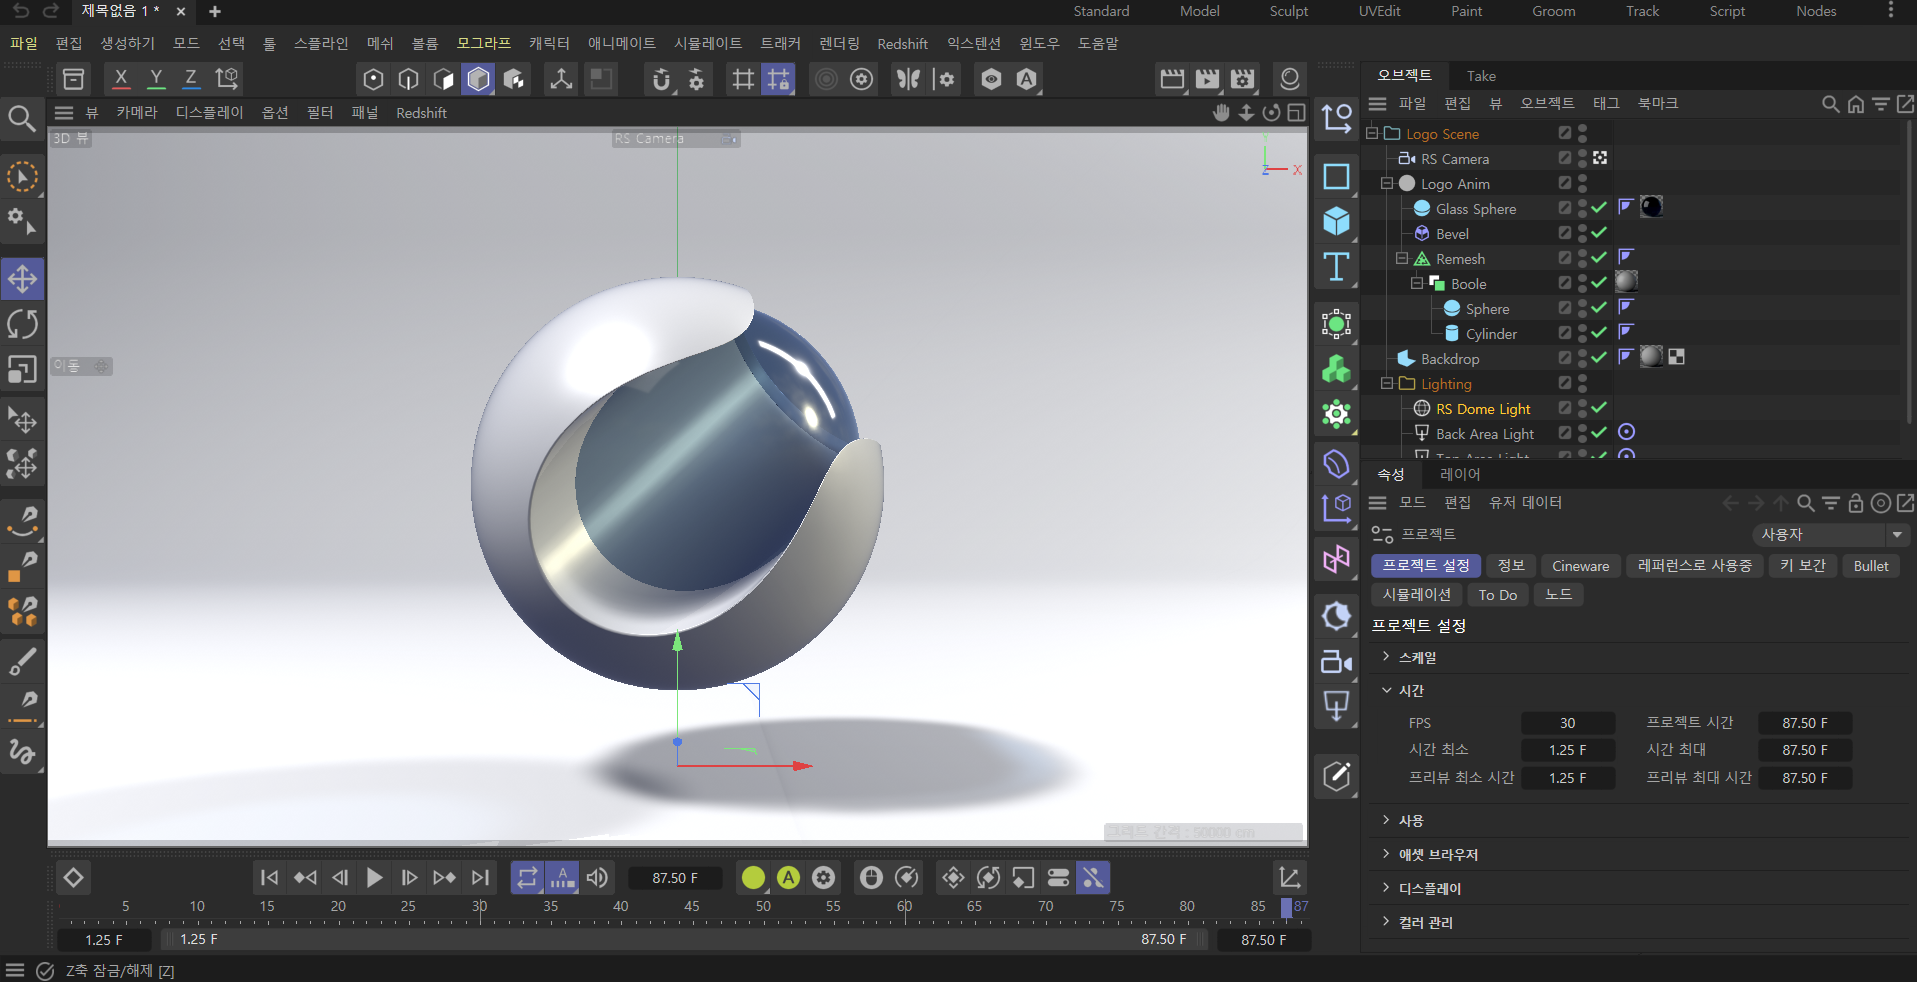Click the render view clapperboard icon

(1172, 79)
